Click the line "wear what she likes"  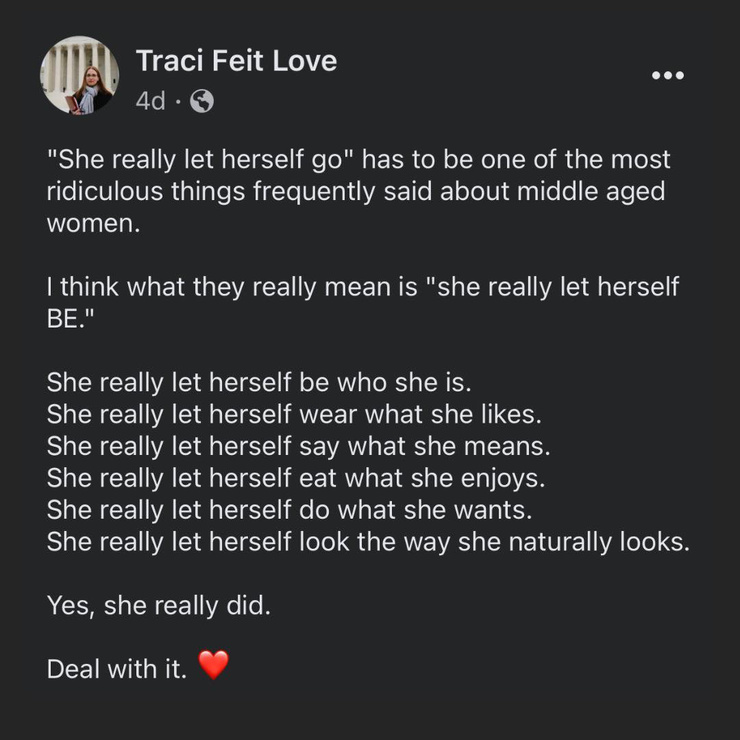(x=294, y=414)
